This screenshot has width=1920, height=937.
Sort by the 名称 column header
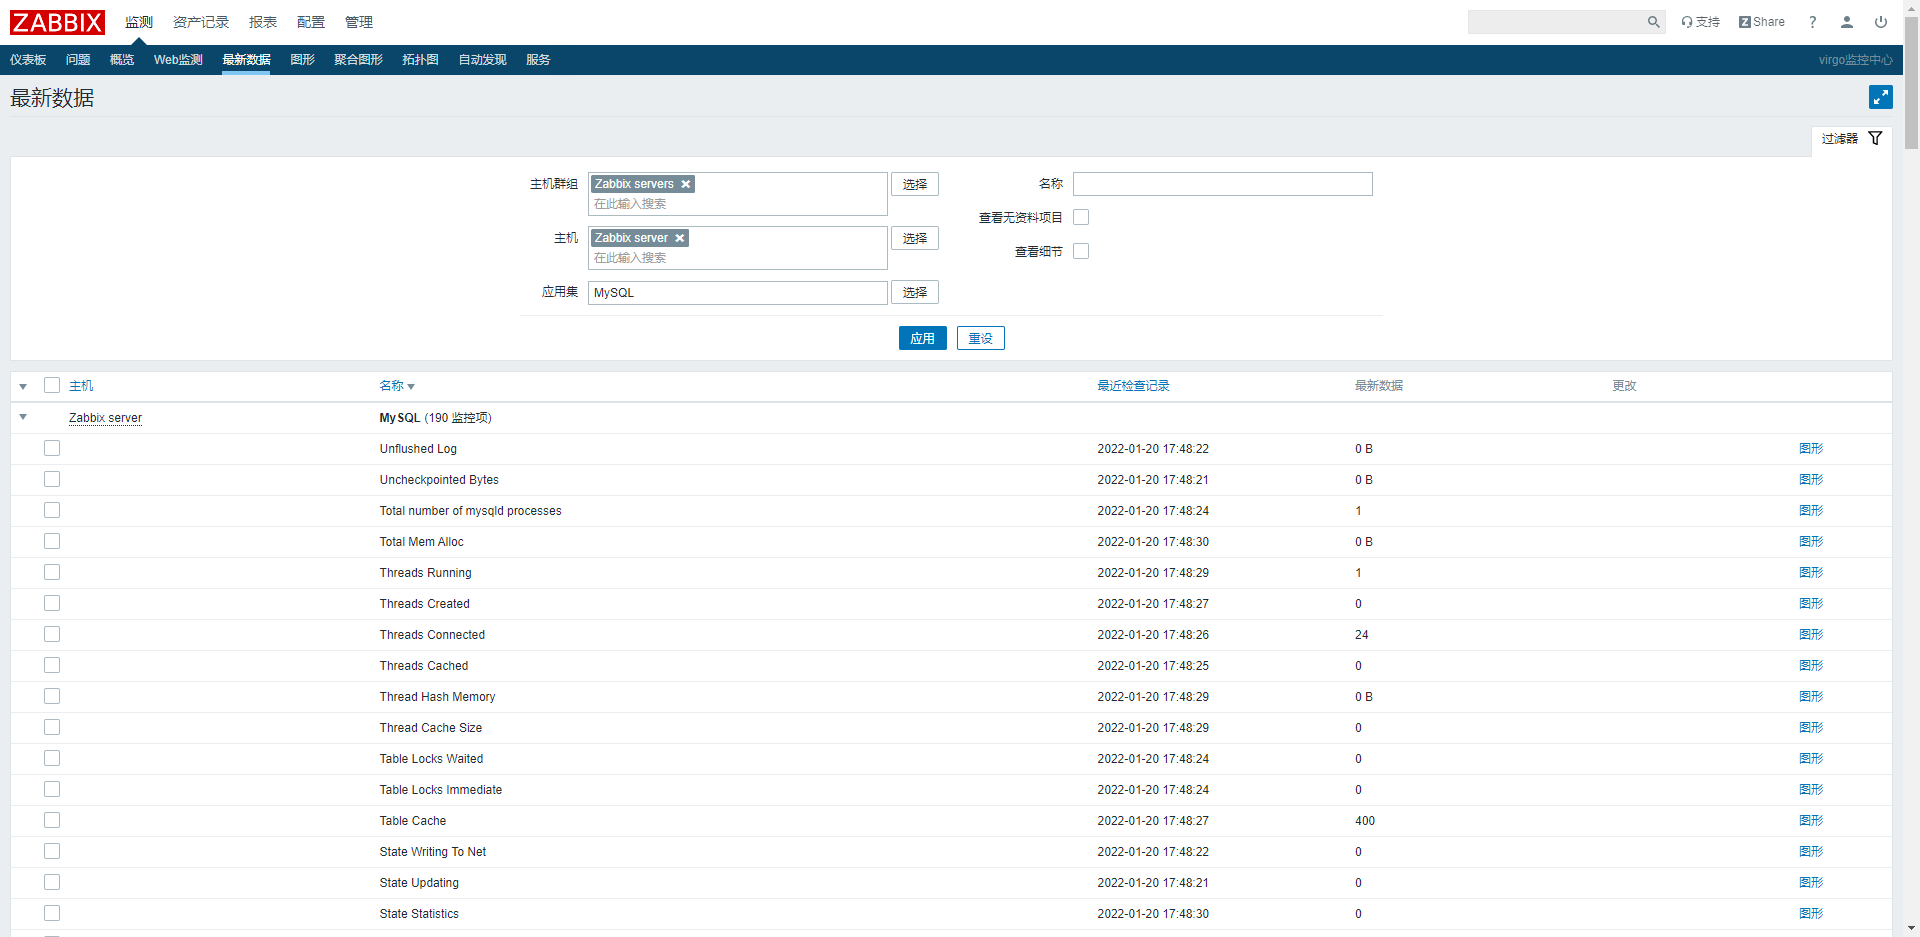(x=396, y=386)
